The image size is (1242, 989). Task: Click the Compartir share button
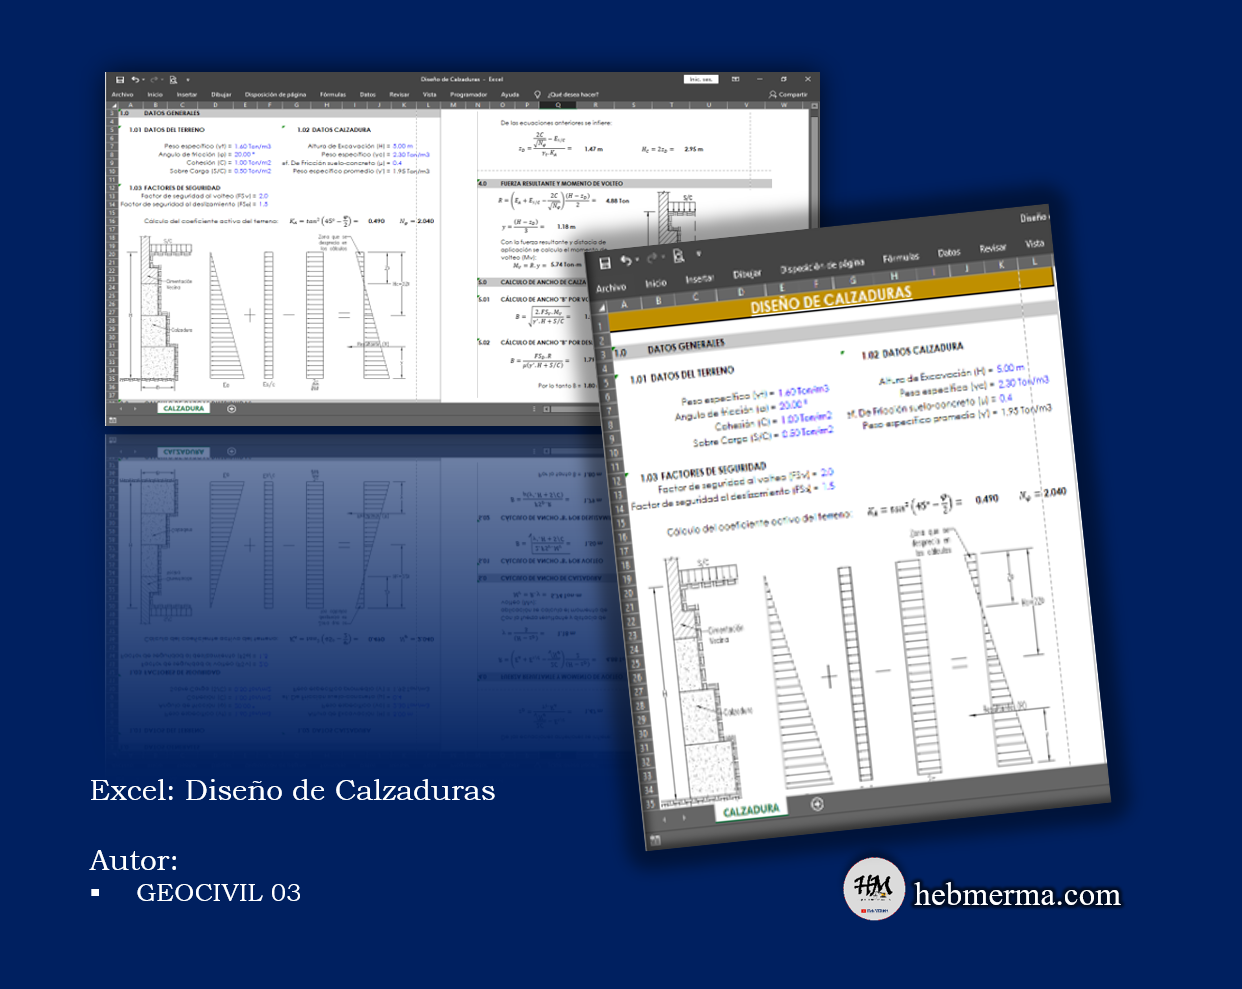(788, 95)
